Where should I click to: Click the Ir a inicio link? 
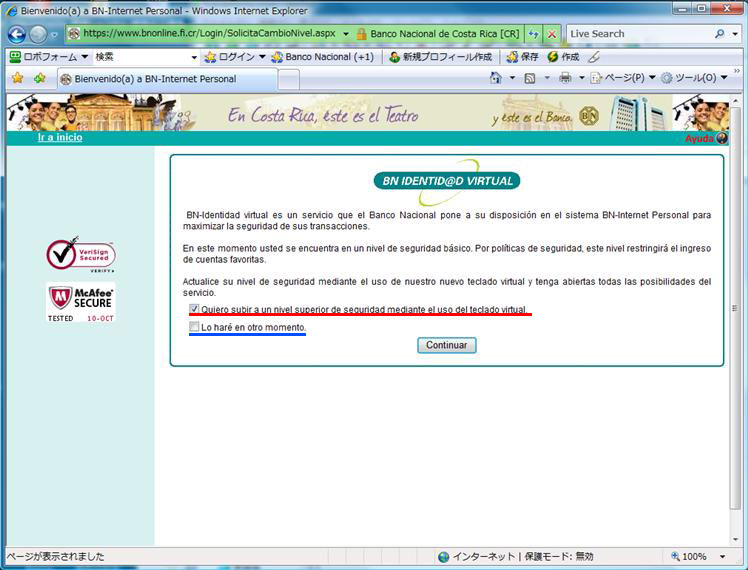pos(60,137)
